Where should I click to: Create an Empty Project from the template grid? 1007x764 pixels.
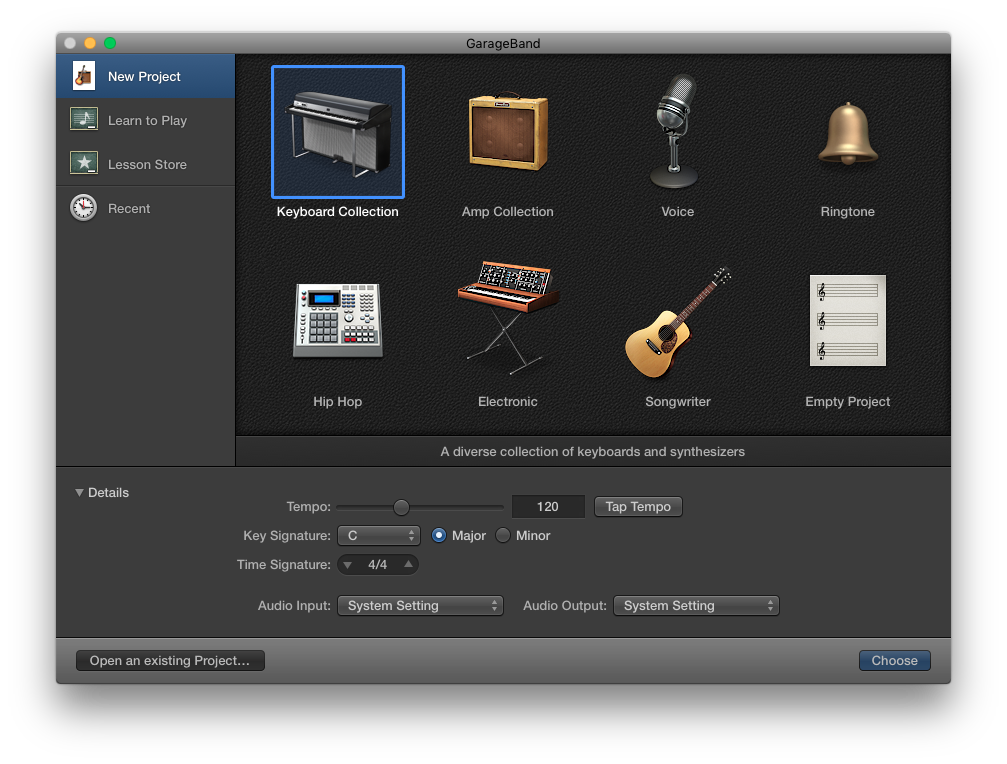tap(847, 320)
